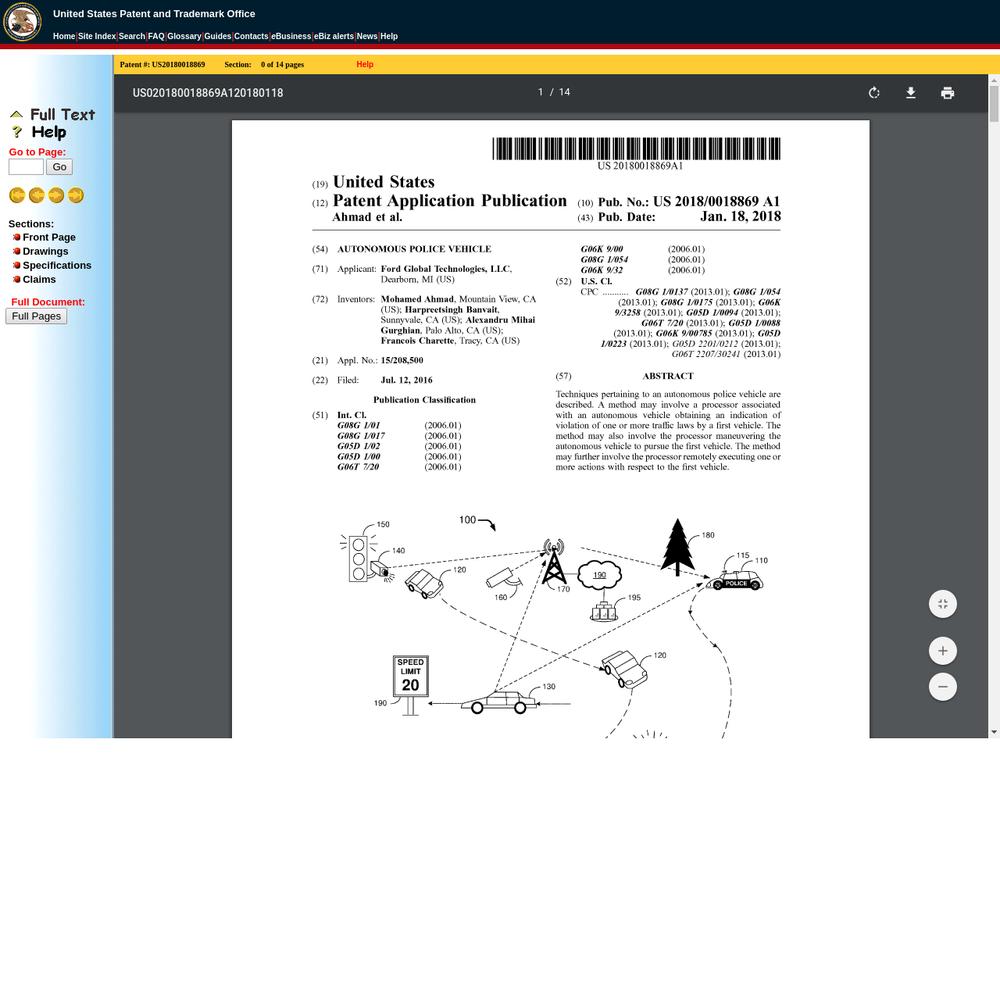Viewport: 1000px width, 1000px height.
Task: Go to previous page with gold arrow
Action: [37, 195]
